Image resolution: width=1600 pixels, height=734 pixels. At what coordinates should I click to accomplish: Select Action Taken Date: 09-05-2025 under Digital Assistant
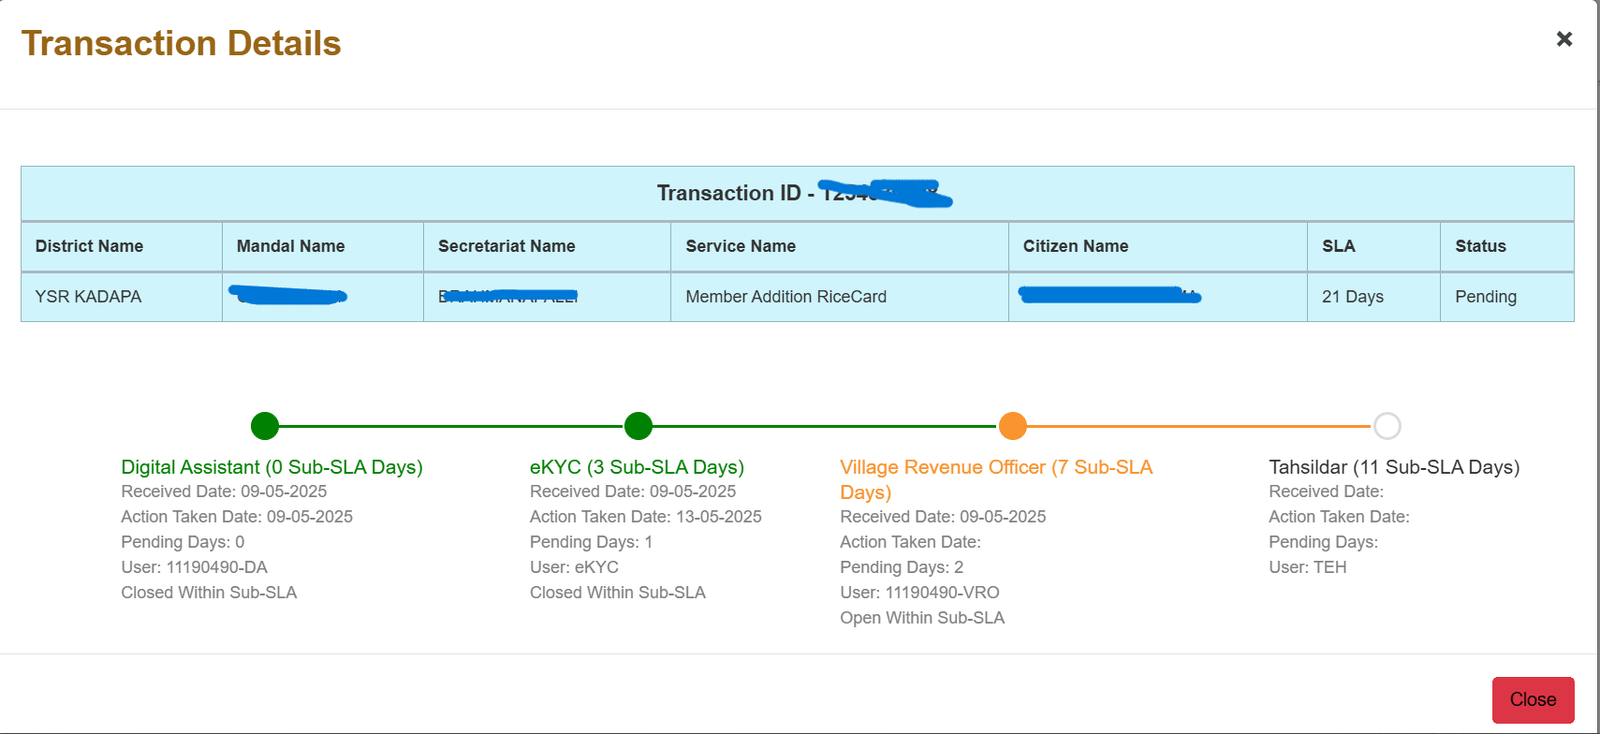click(237, 517)
